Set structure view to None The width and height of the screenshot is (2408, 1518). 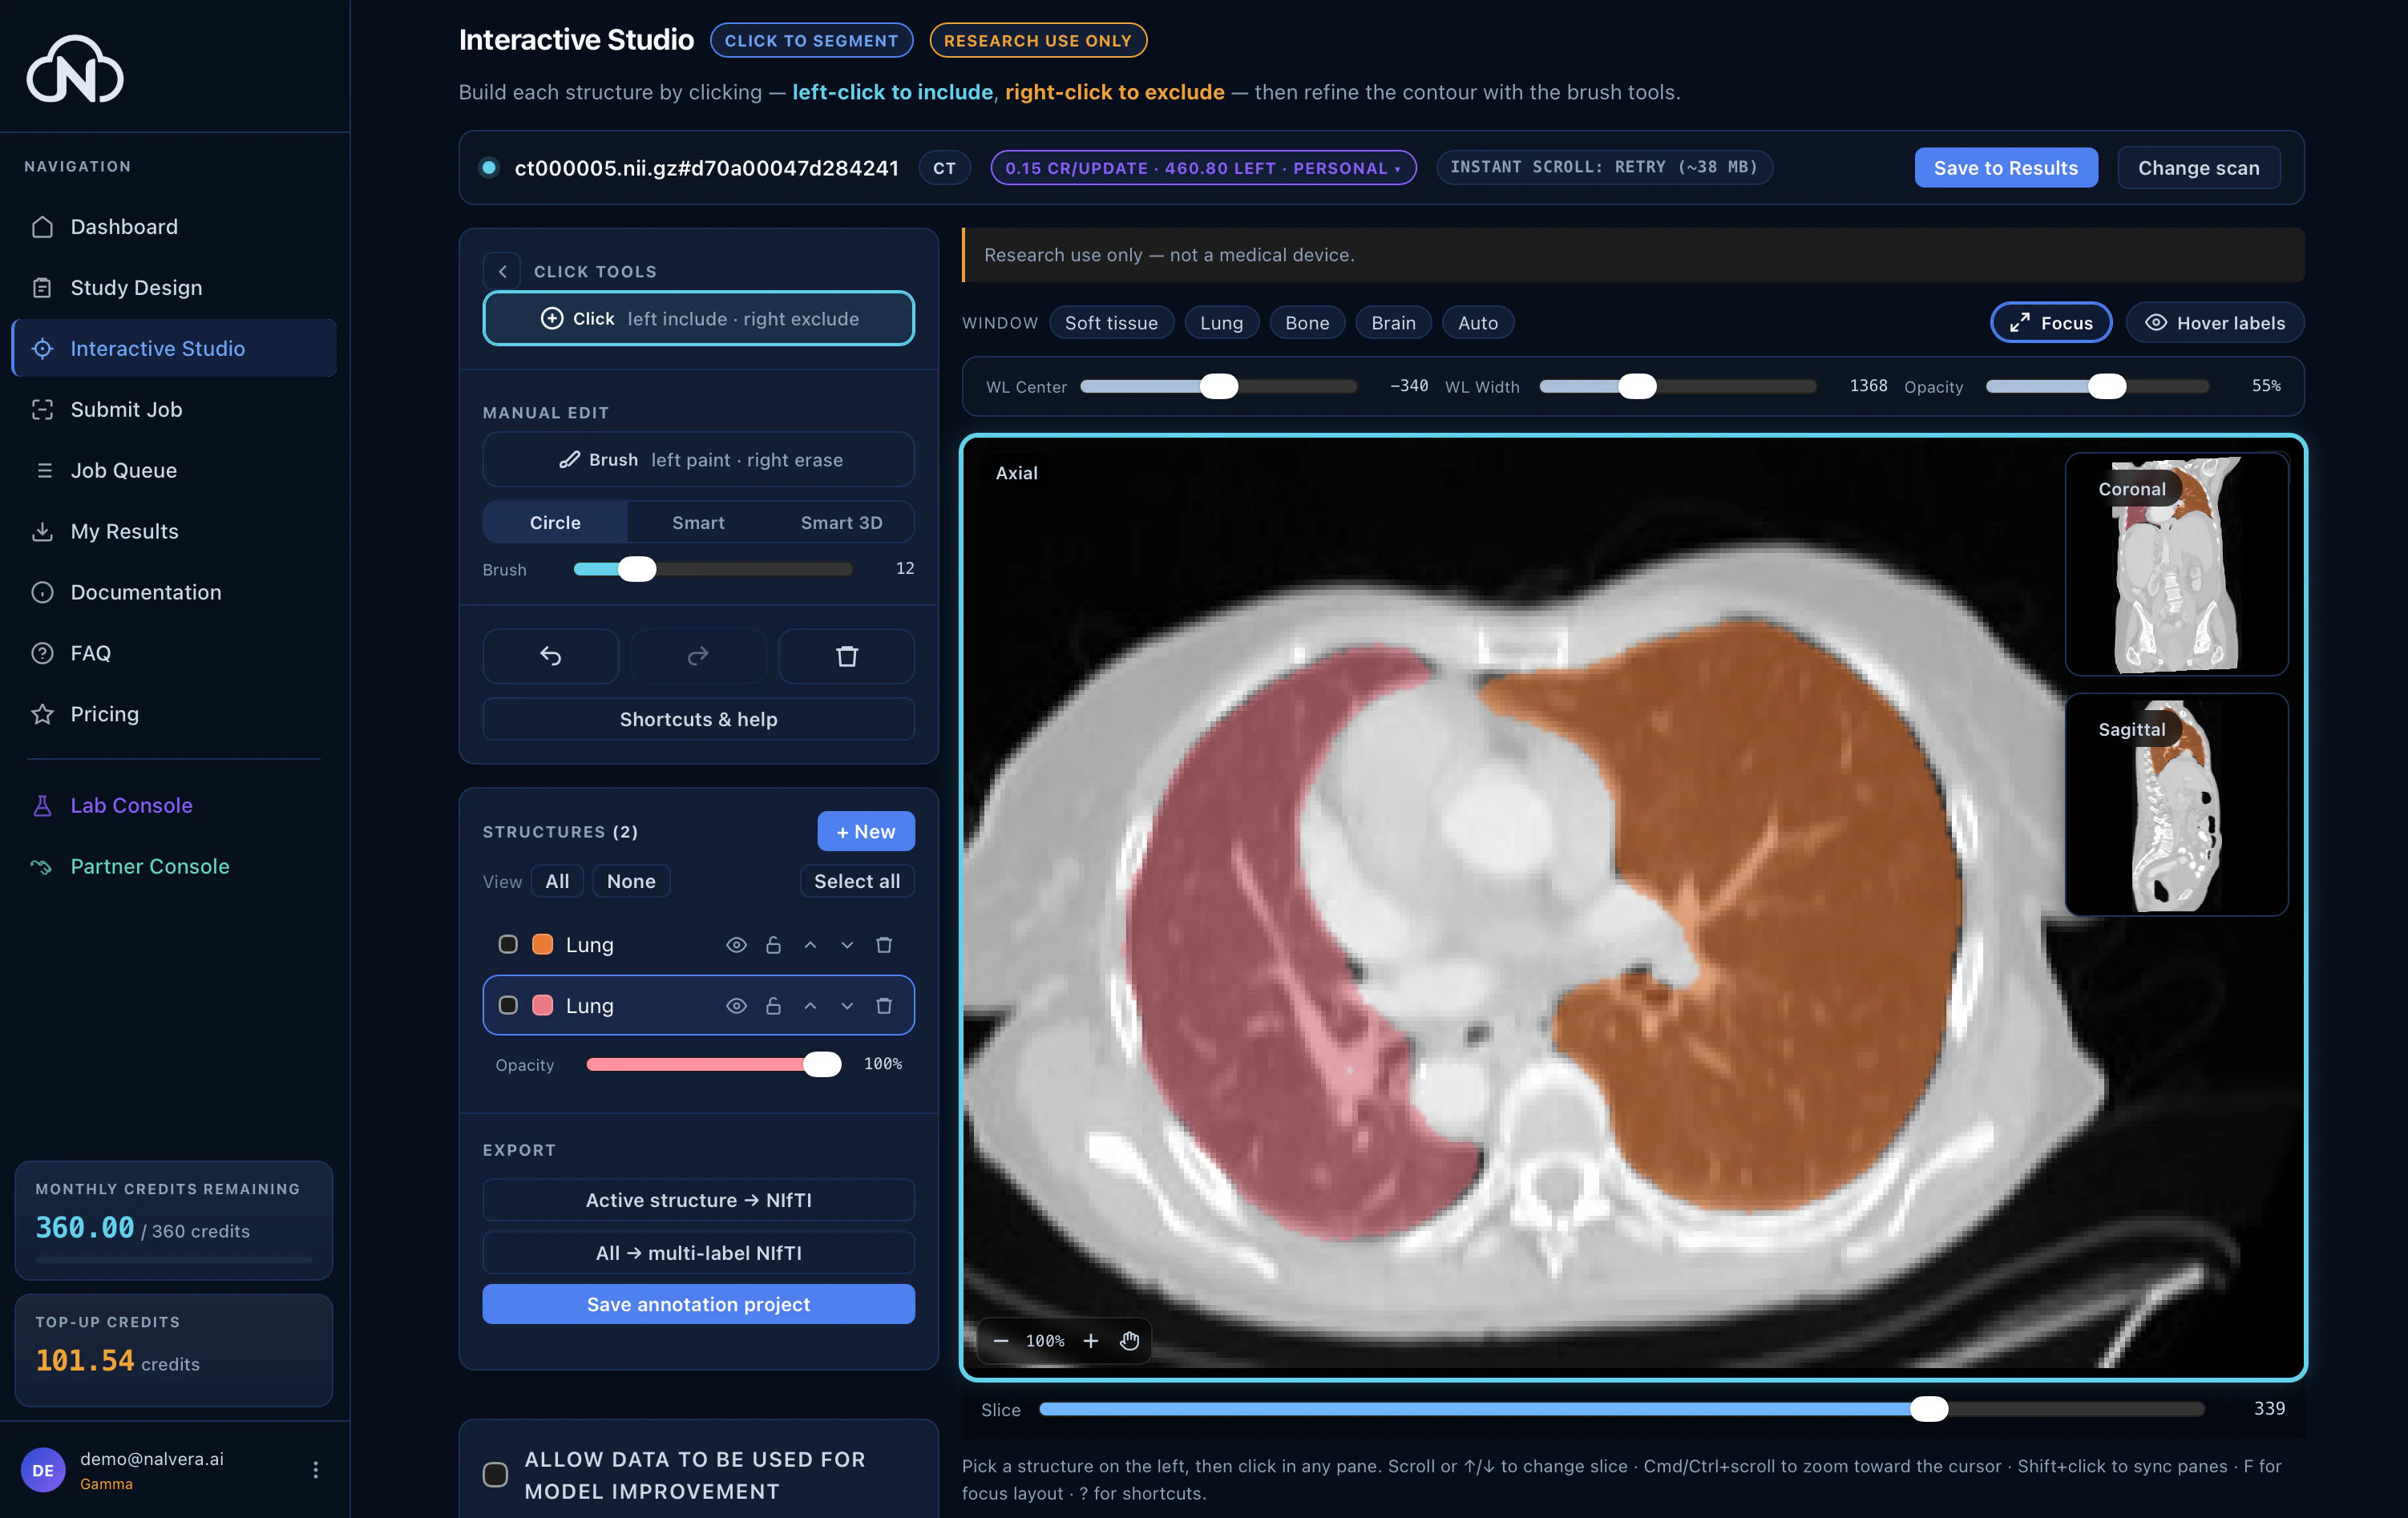tap(631, 881)
